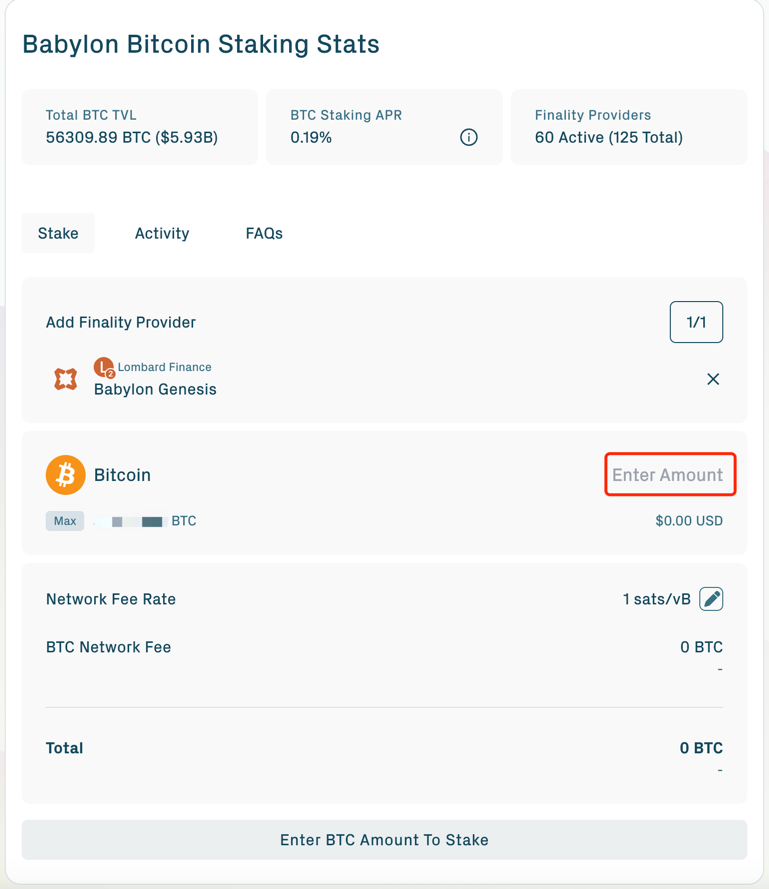Click the Max button
The height and width of the screenshot is (889, 769).
click(x=64, y=521)
